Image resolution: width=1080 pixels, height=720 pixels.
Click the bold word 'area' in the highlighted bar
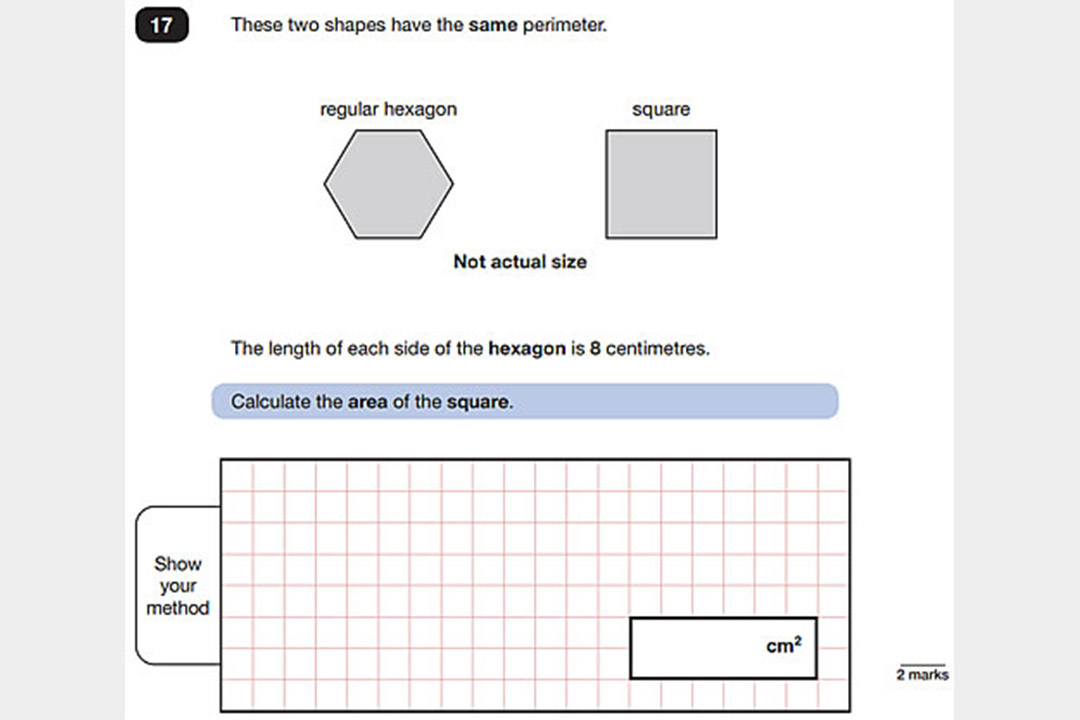366,402
